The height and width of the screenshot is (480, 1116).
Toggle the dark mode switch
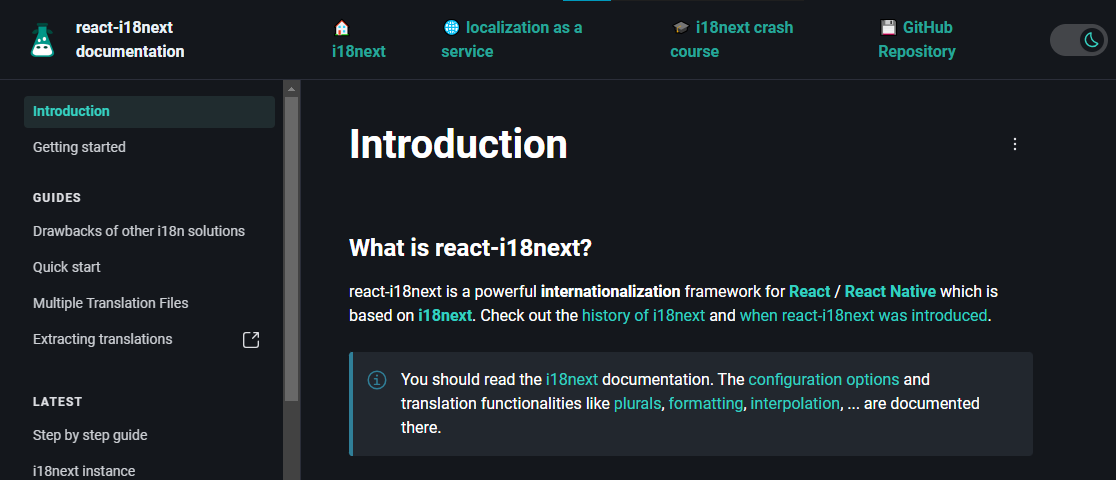(1079, 40)
